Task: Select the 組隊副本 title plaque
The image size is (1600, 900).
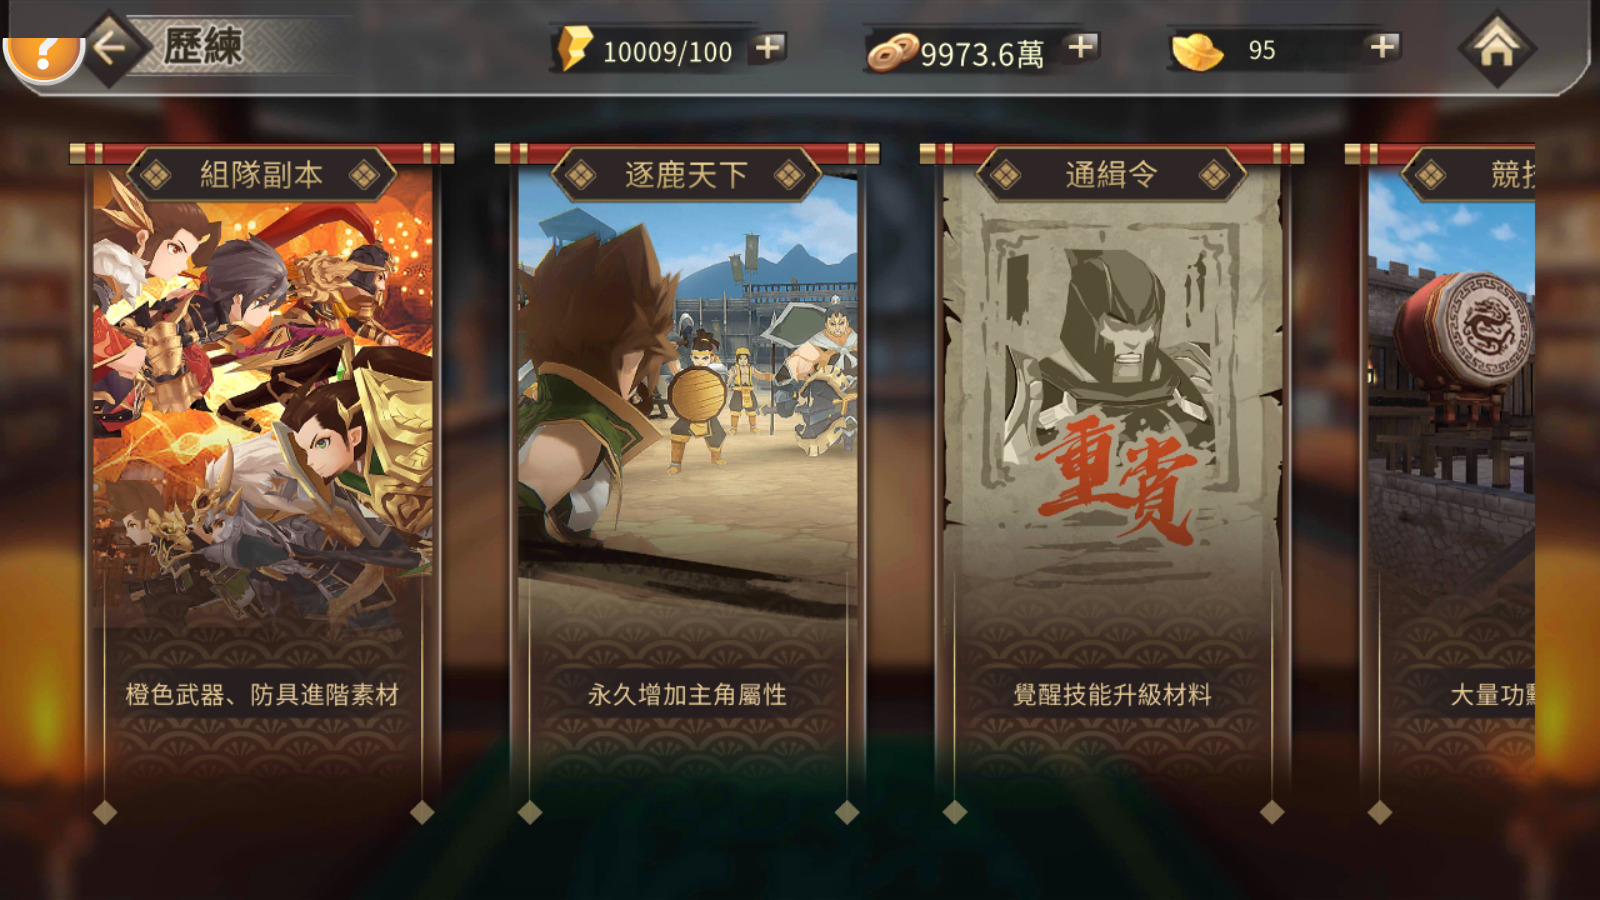Action: 261,175
